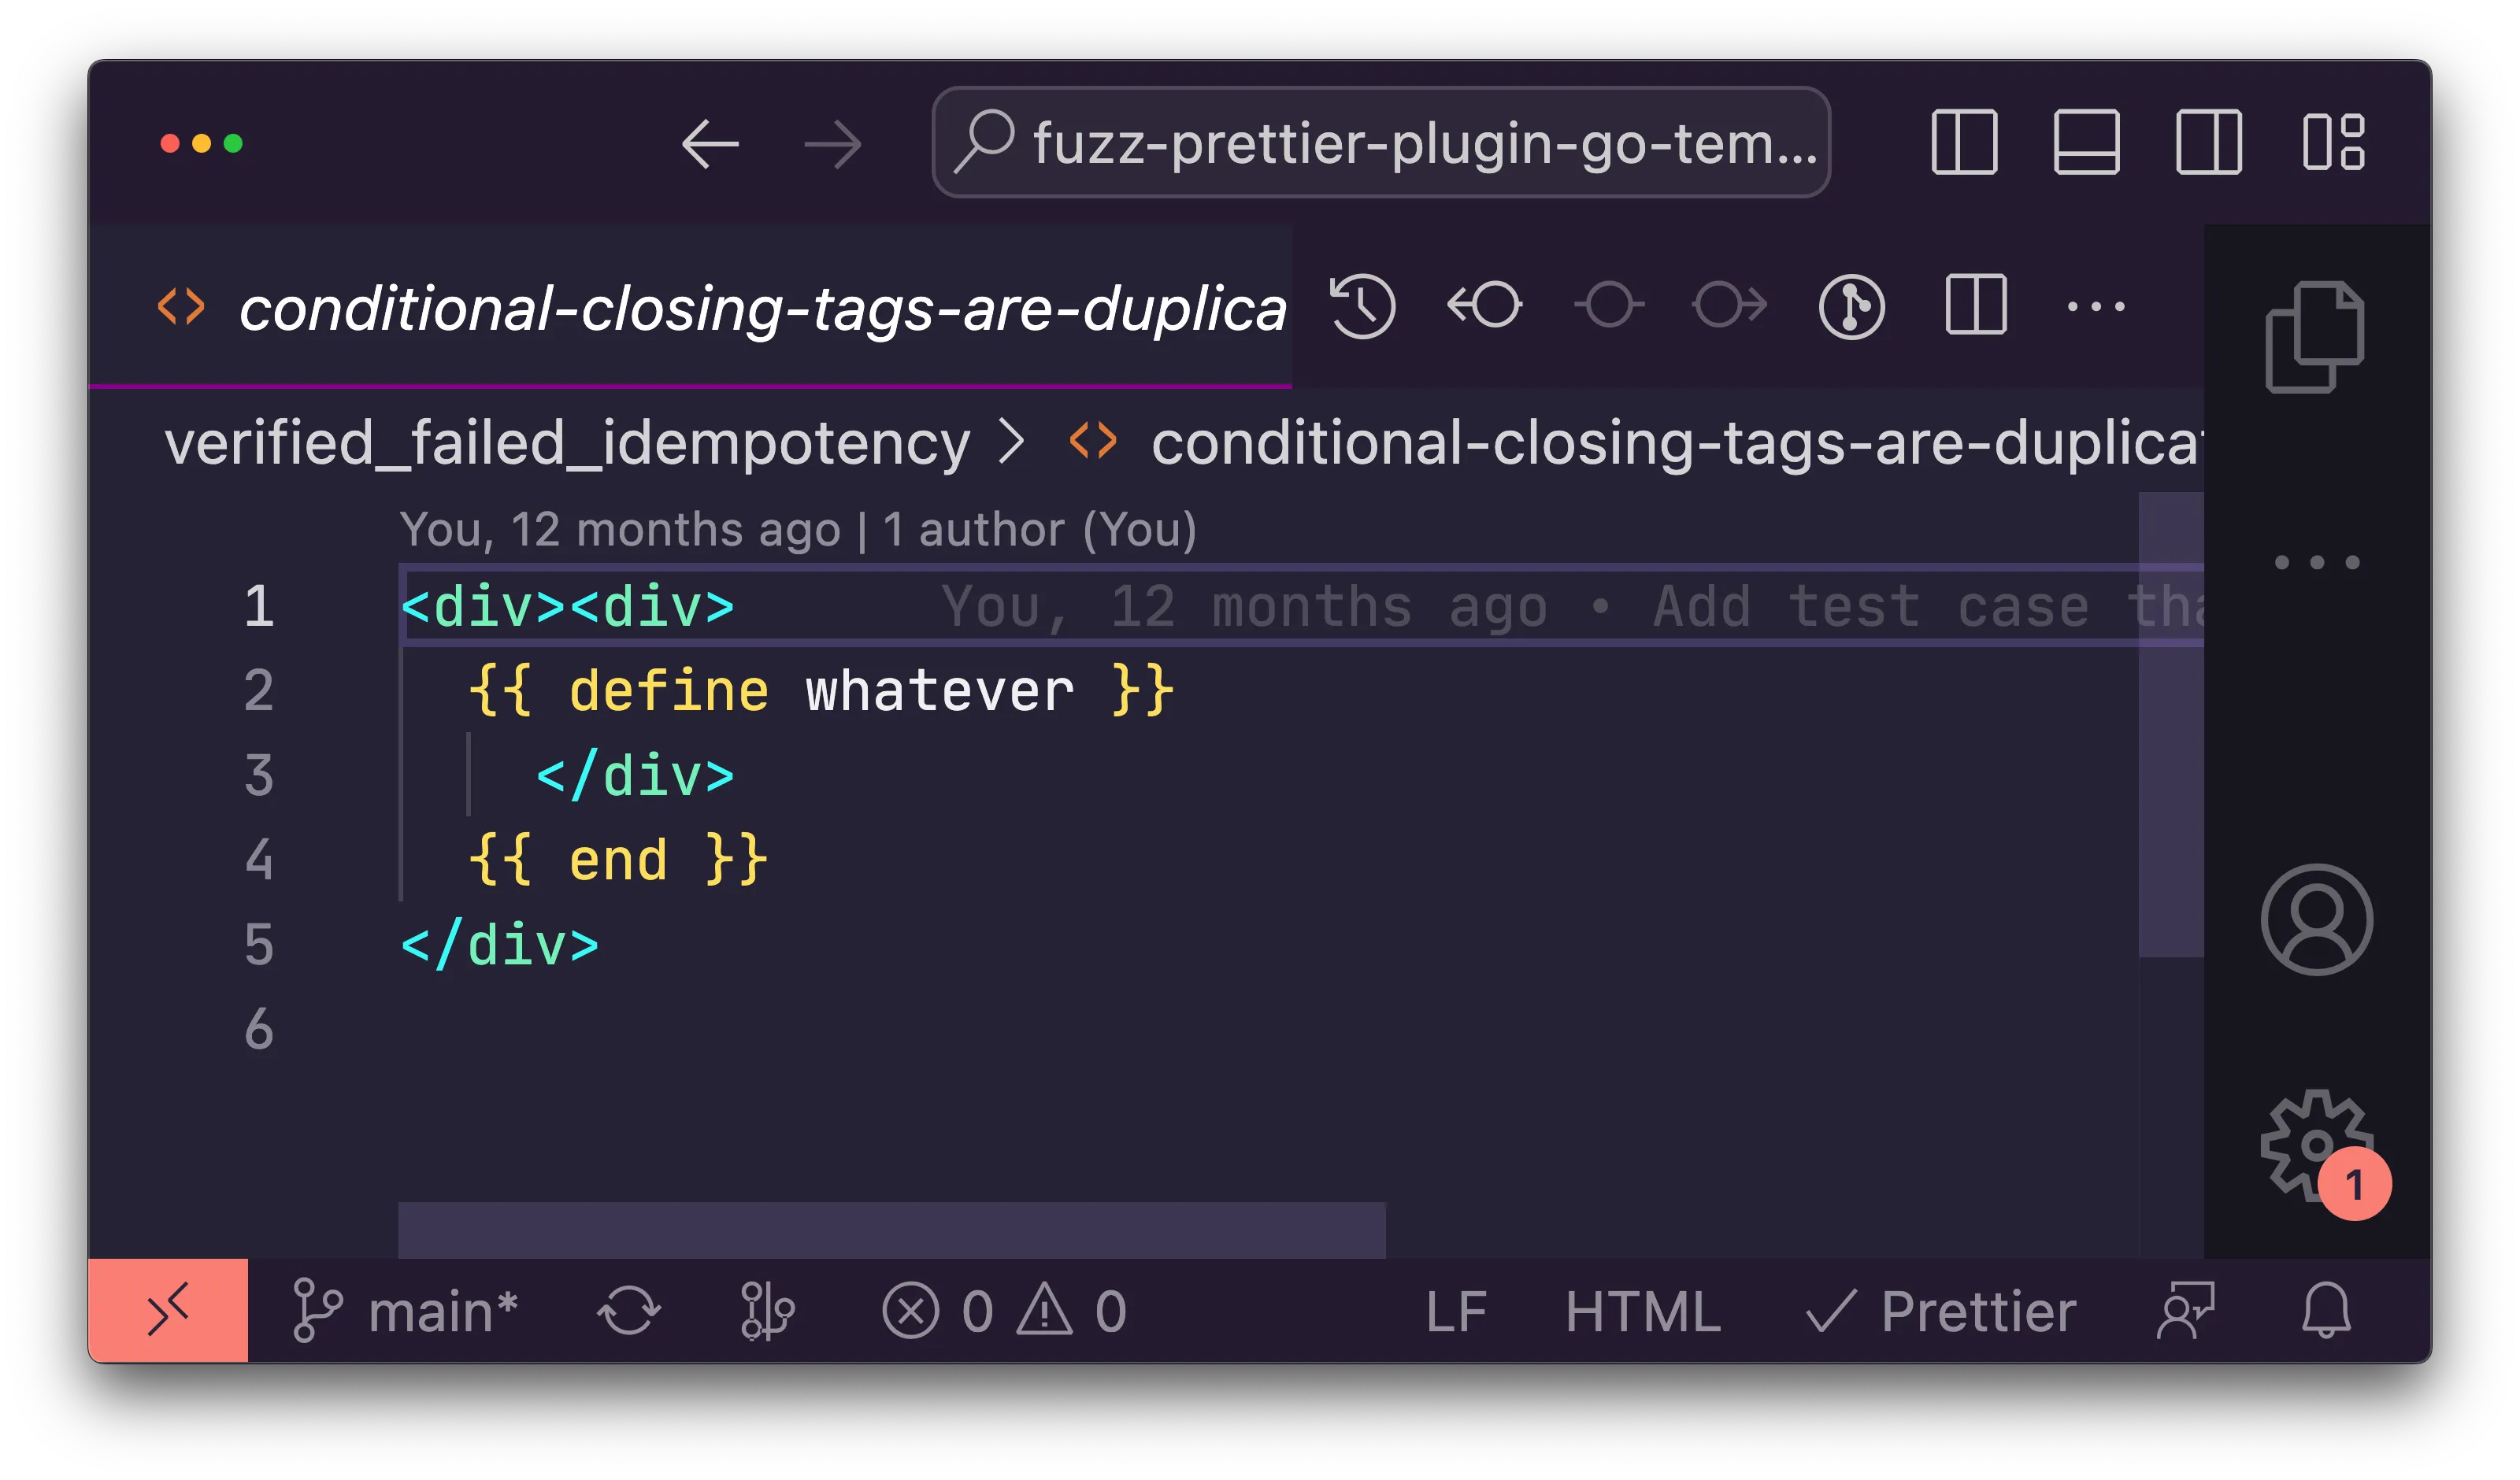The image size is (2520, 1480).
Task: Open previous revision changes icon
Action: (x=1485, y=306)
